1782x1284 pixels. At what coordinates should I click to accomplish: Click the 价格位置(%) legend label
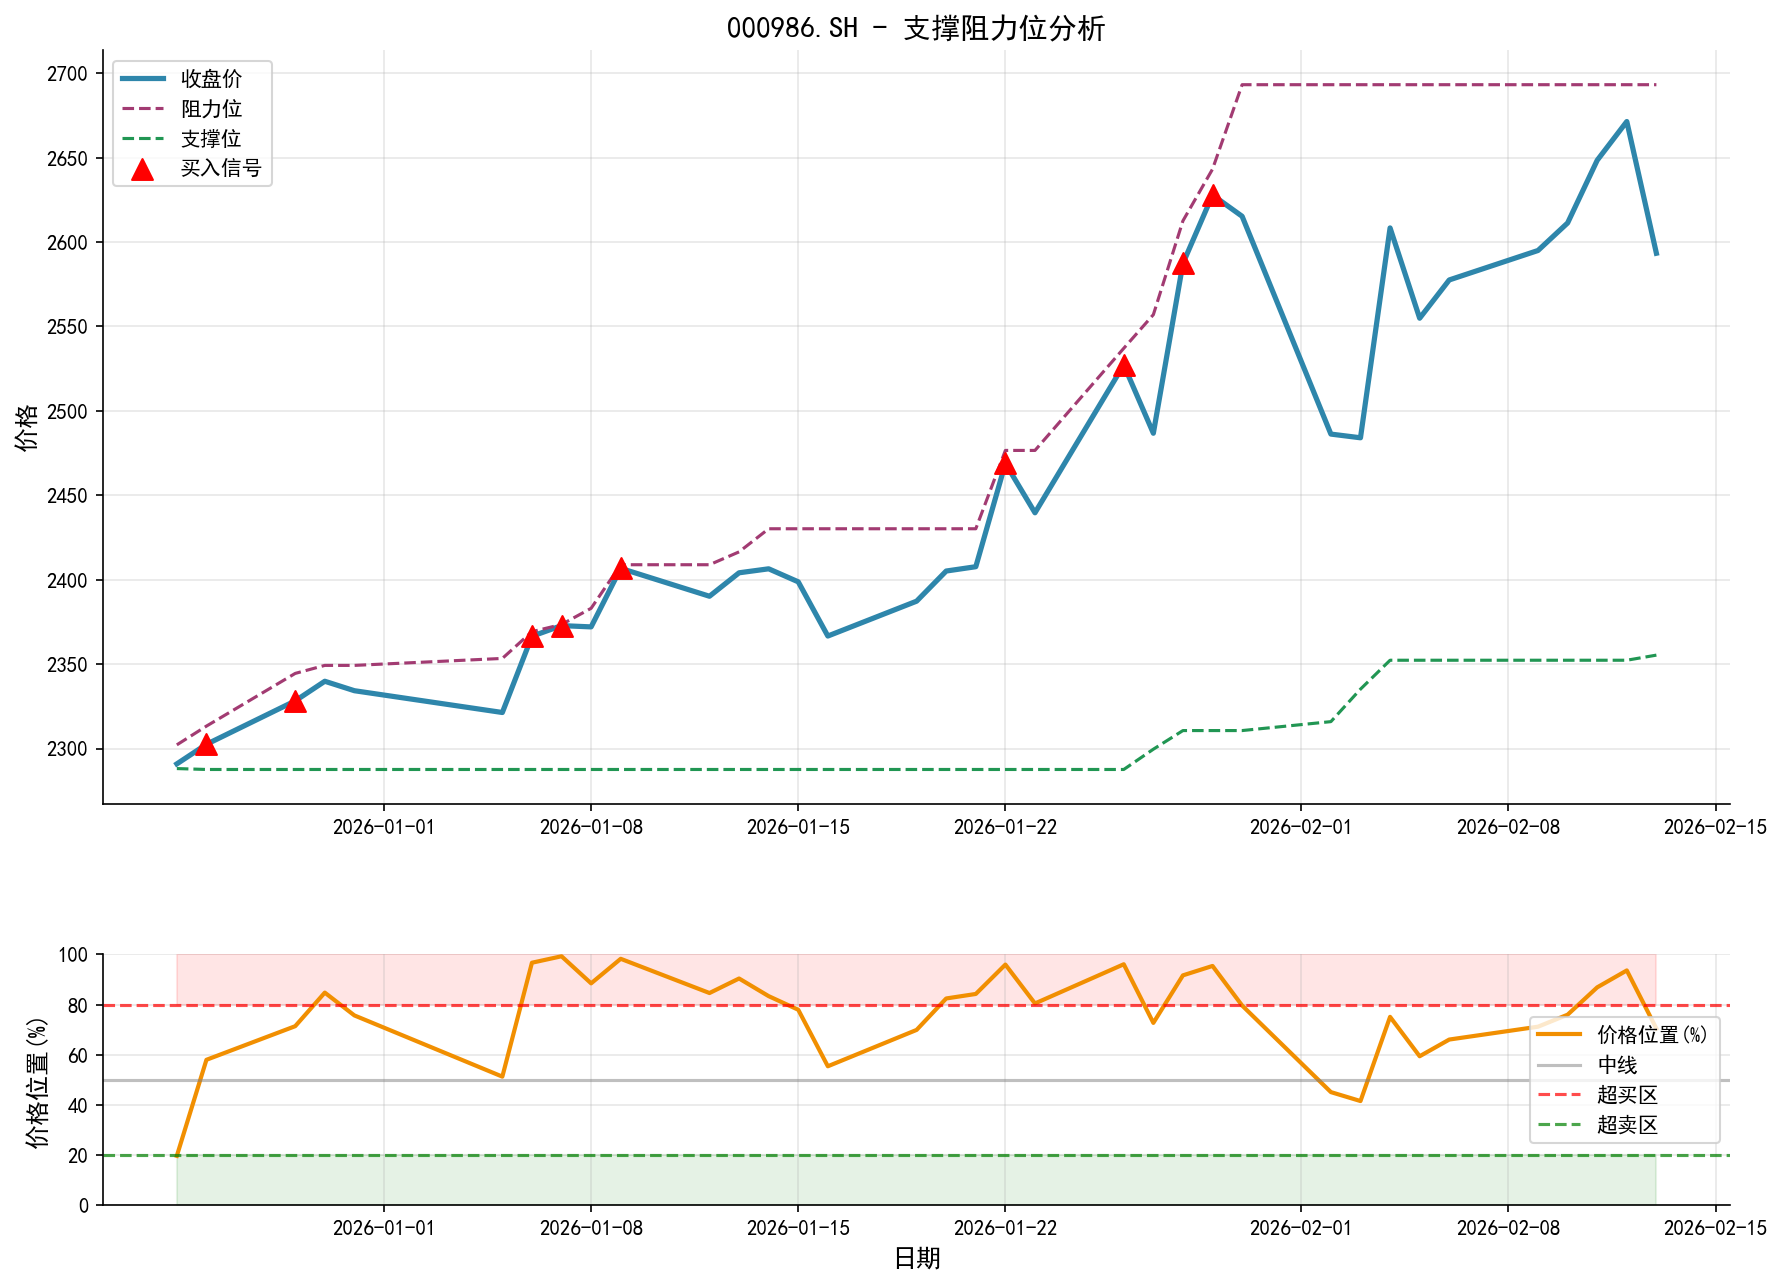point(1650,1034)
